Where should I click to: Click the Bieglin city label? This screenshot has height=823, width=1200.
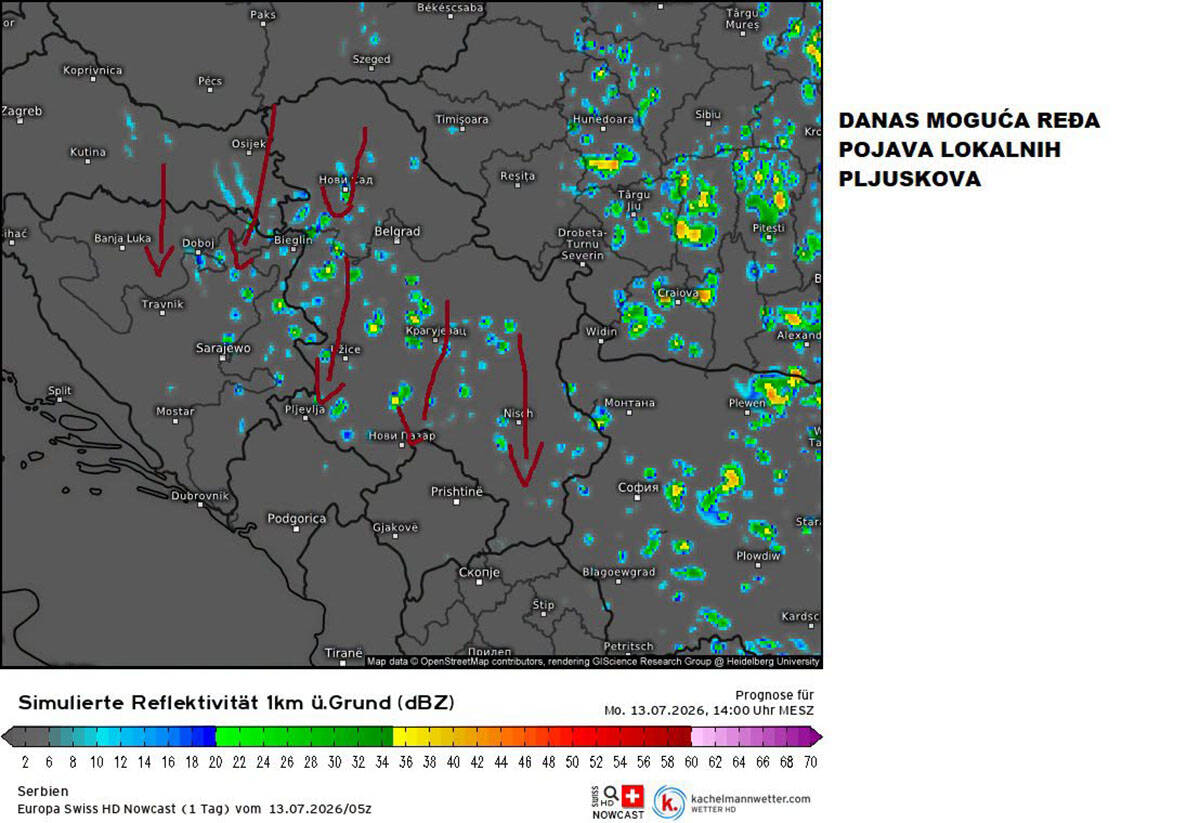[x=293, y=240]
